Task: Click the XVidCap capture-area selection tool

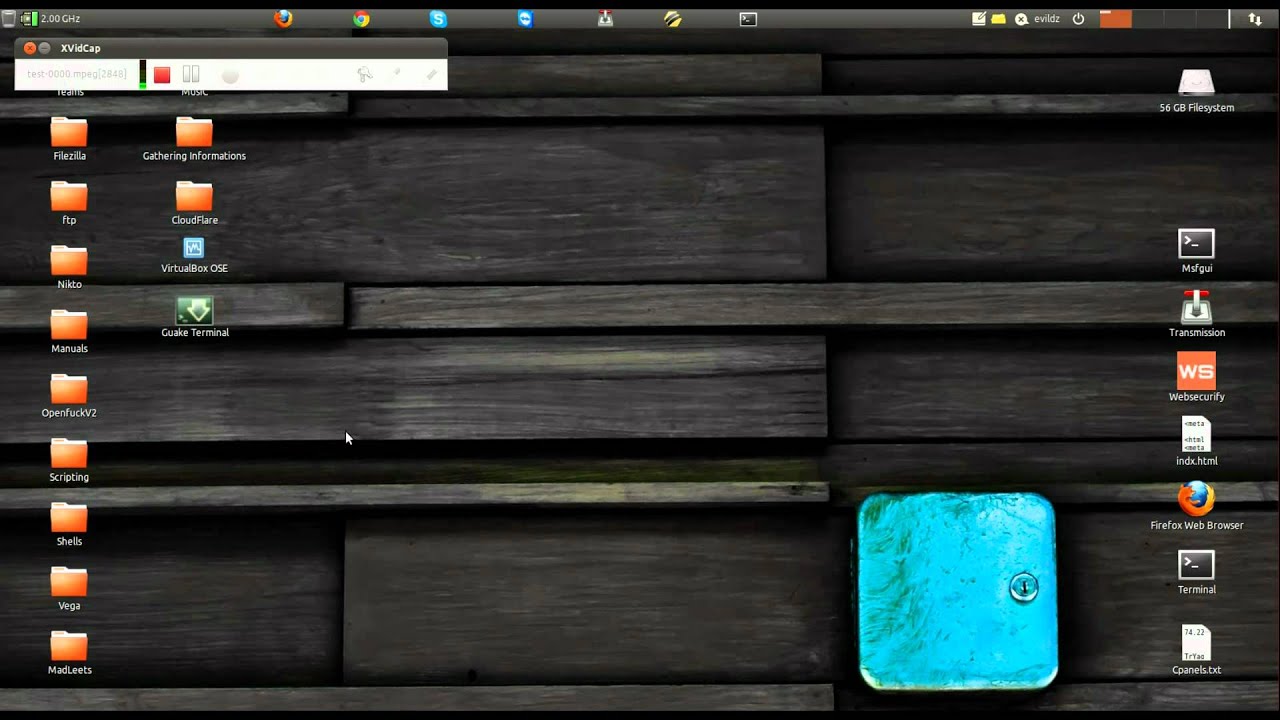Action: [365, 74]
